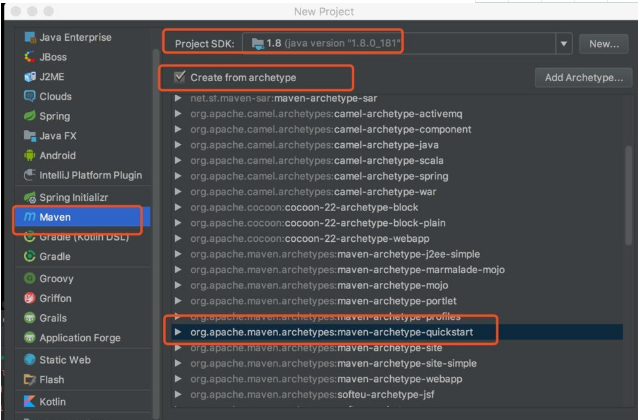Screen dimensions: 638x420
Task: Select the Kotlin 'K' icon
Action: point(30,401)
